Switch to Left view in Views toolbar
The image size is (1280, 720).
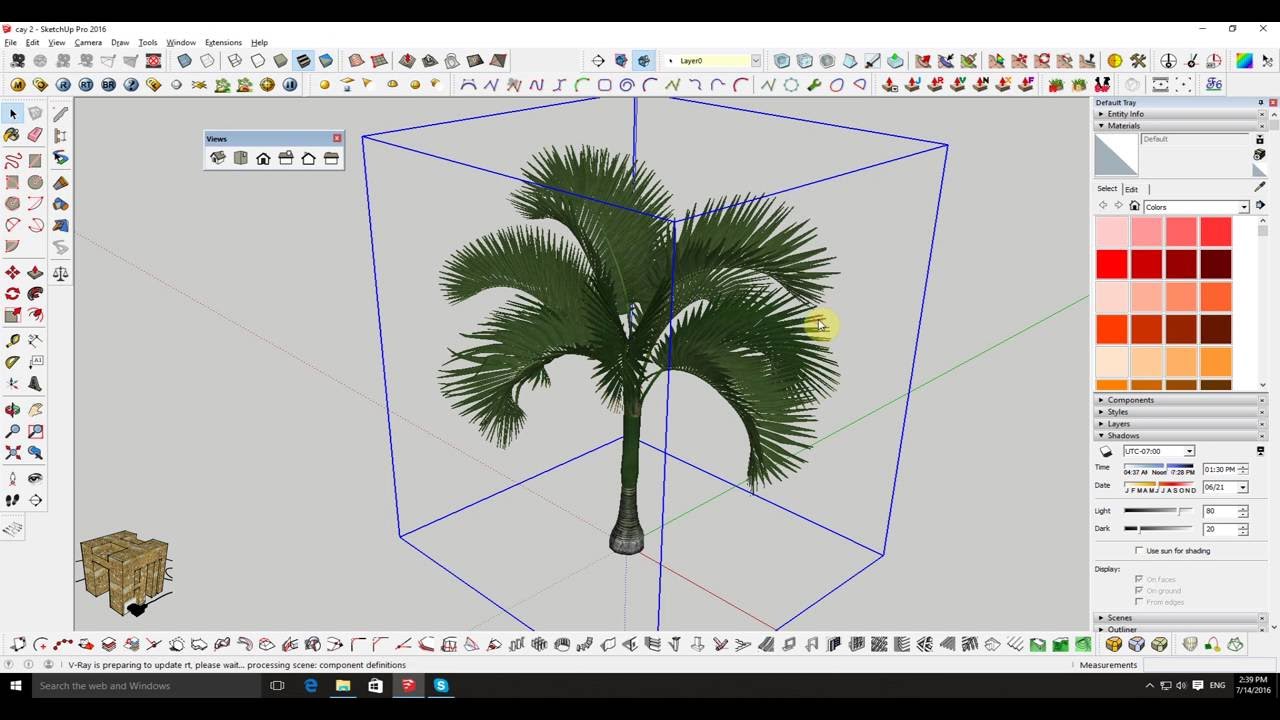331,158
